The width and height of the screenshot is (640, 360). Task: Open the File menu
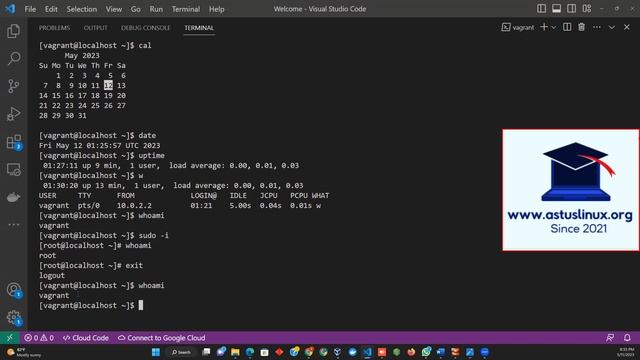click(x=30, y=9)
